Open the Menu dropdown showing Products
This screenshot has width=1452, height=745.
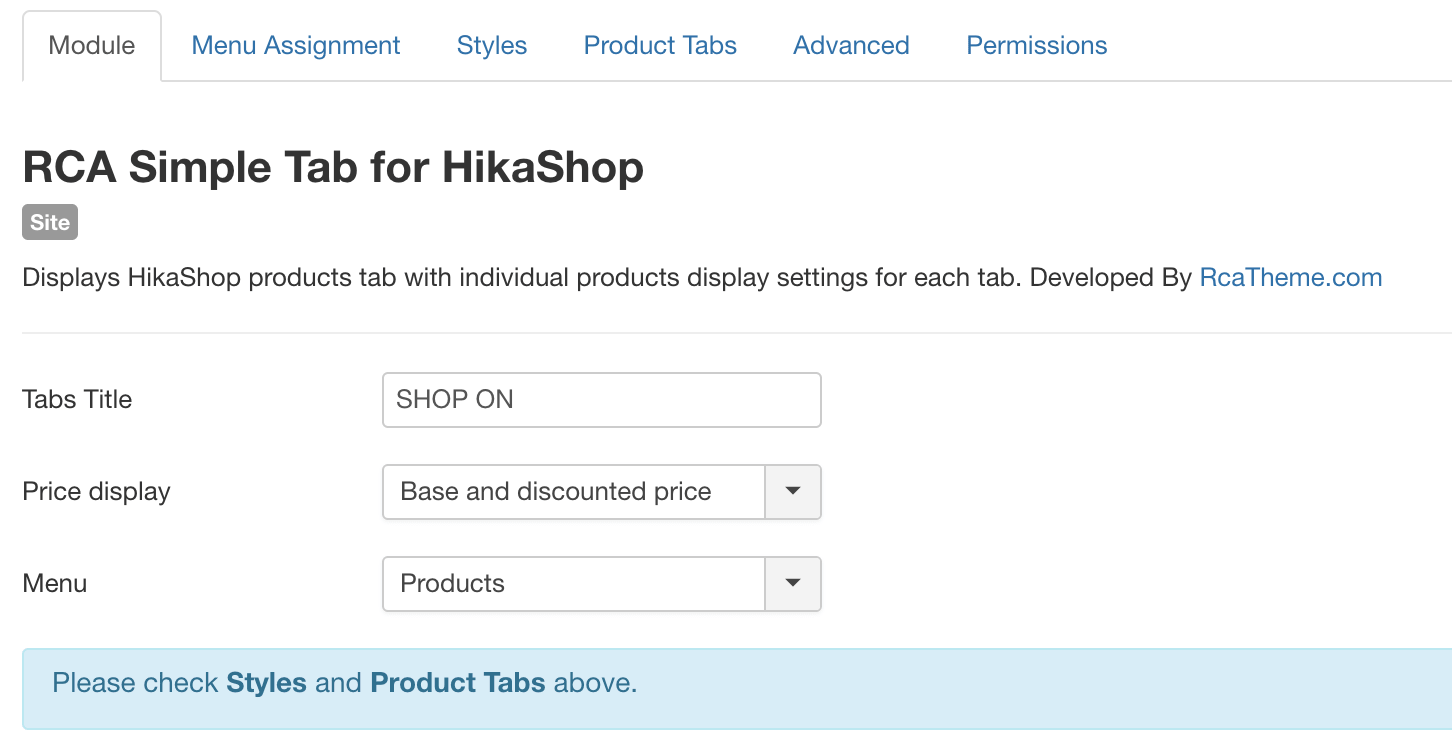602,584
